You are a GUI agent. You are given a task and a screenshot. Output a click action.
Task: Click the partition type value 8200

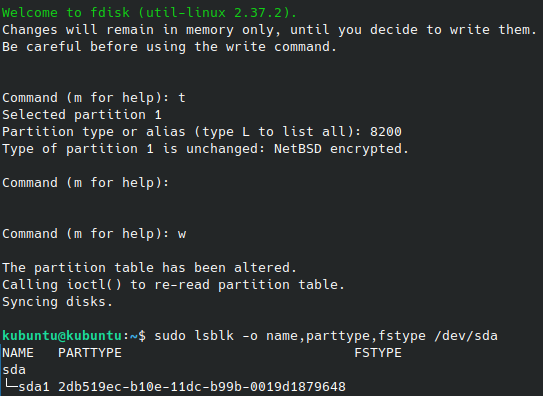pos(386,132)
